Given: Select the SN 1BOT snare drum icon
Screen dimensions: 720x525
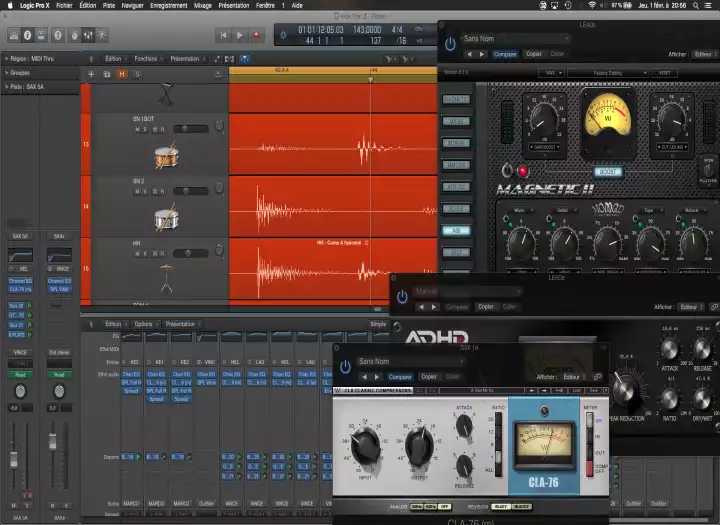Looking at the screenshot, I should click(166, 155).
